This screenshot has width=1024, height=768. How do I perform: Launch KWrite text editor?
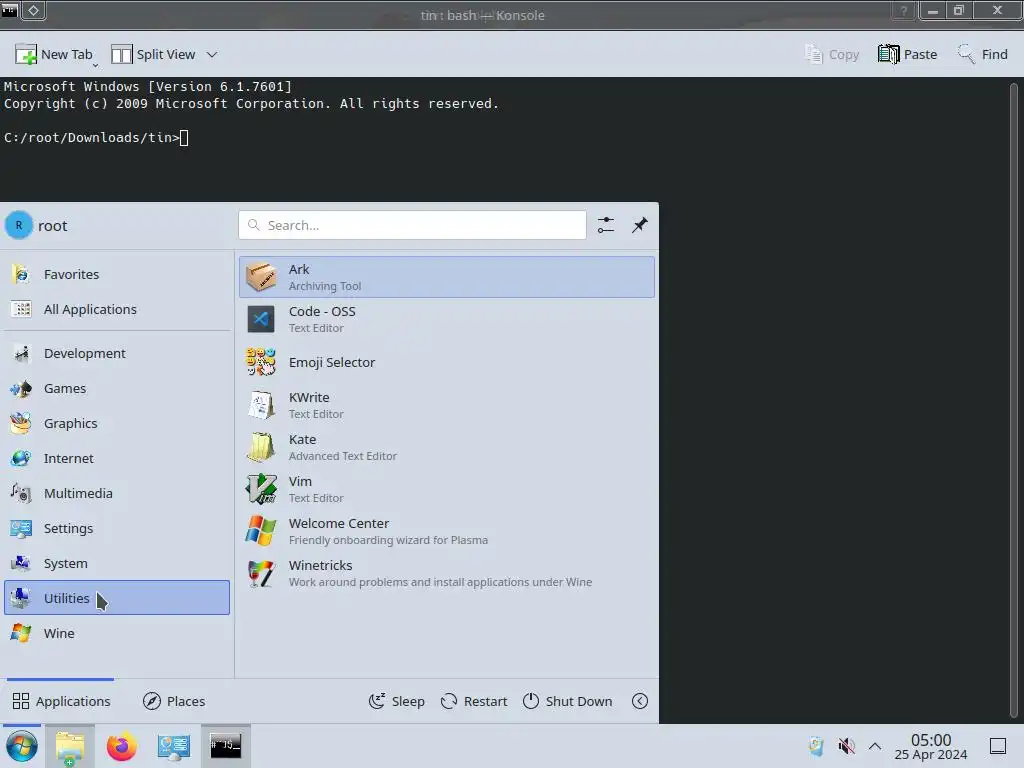click(x=447, y=405)
